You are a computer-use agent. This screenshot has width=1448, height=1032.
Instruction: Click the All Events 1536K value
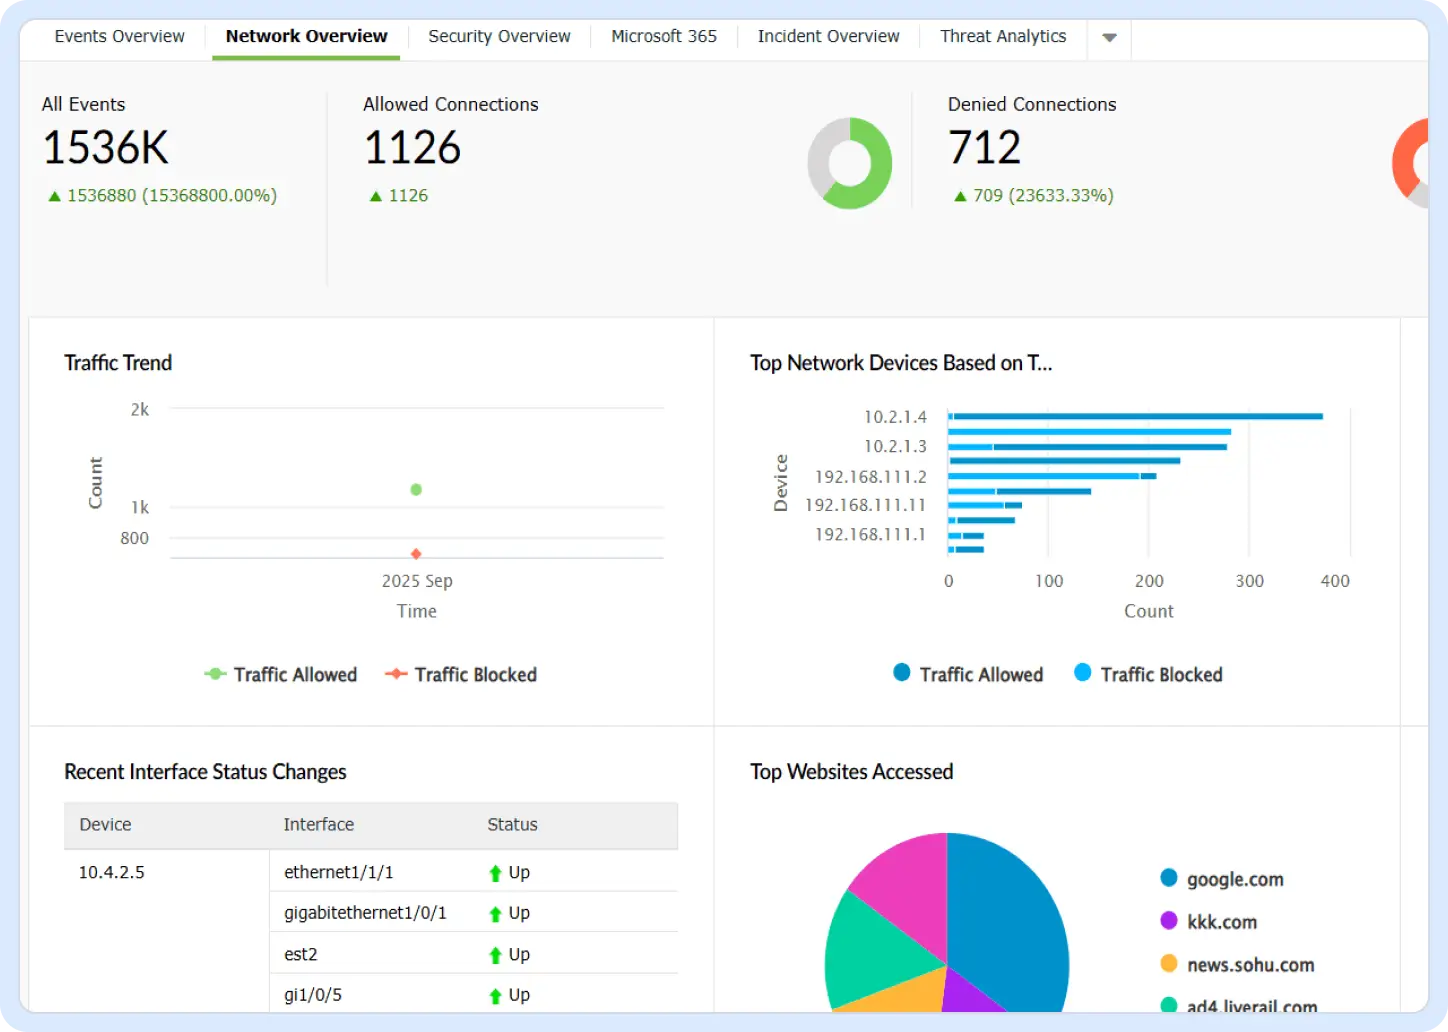point(106,148)
